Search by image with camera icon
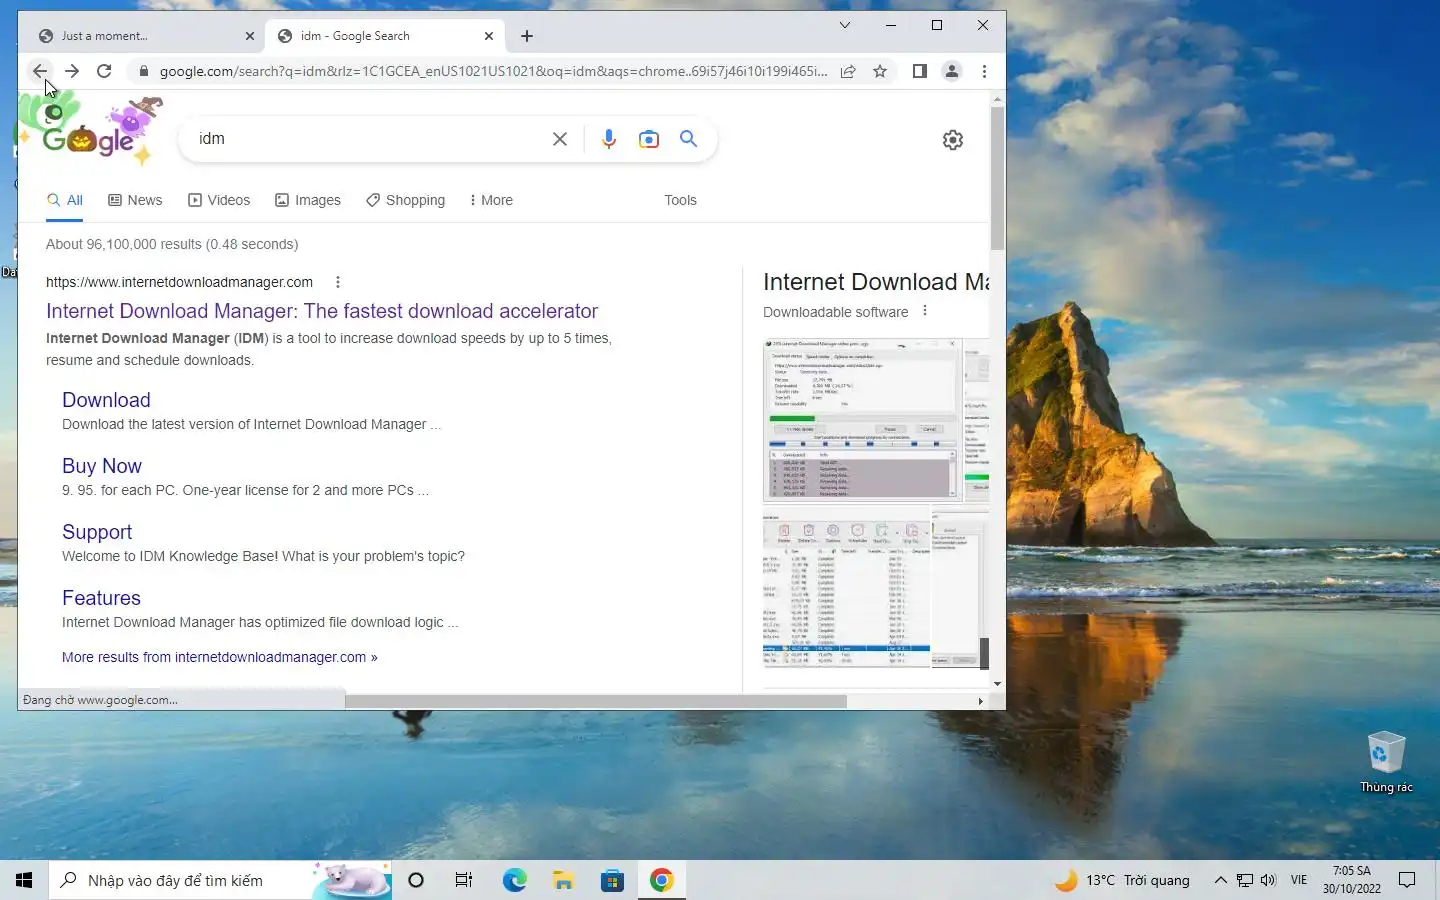 click(x=649, y=139)
